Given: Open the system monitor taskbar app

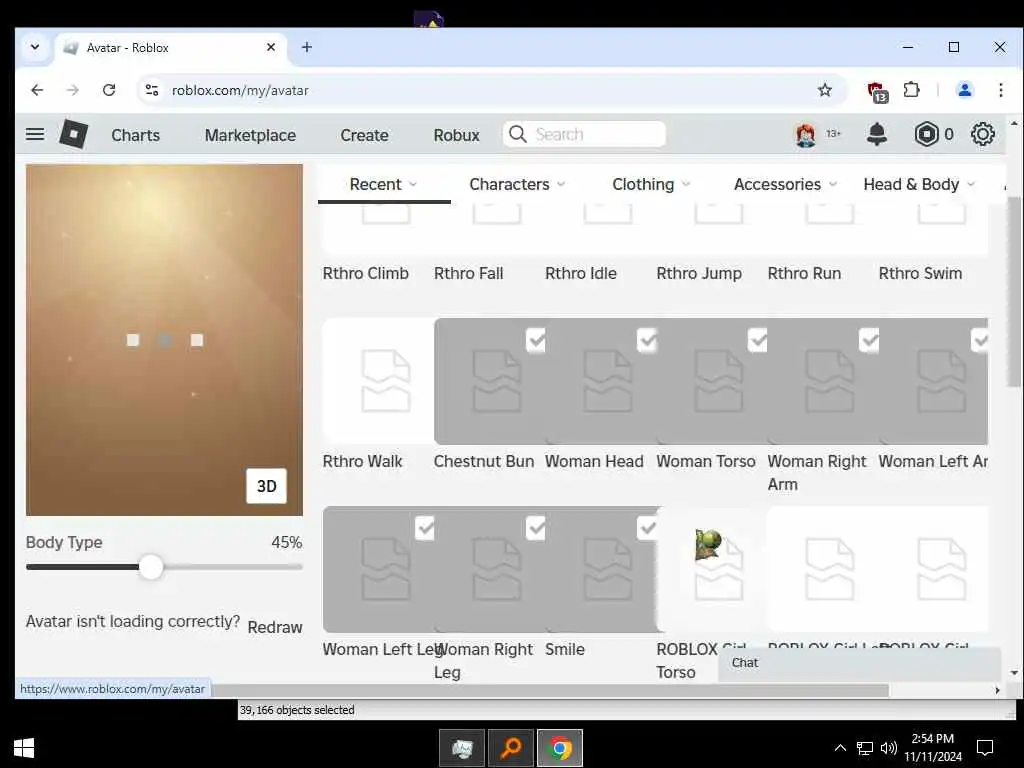Looking at the screenshot, I should pos(462,748).
